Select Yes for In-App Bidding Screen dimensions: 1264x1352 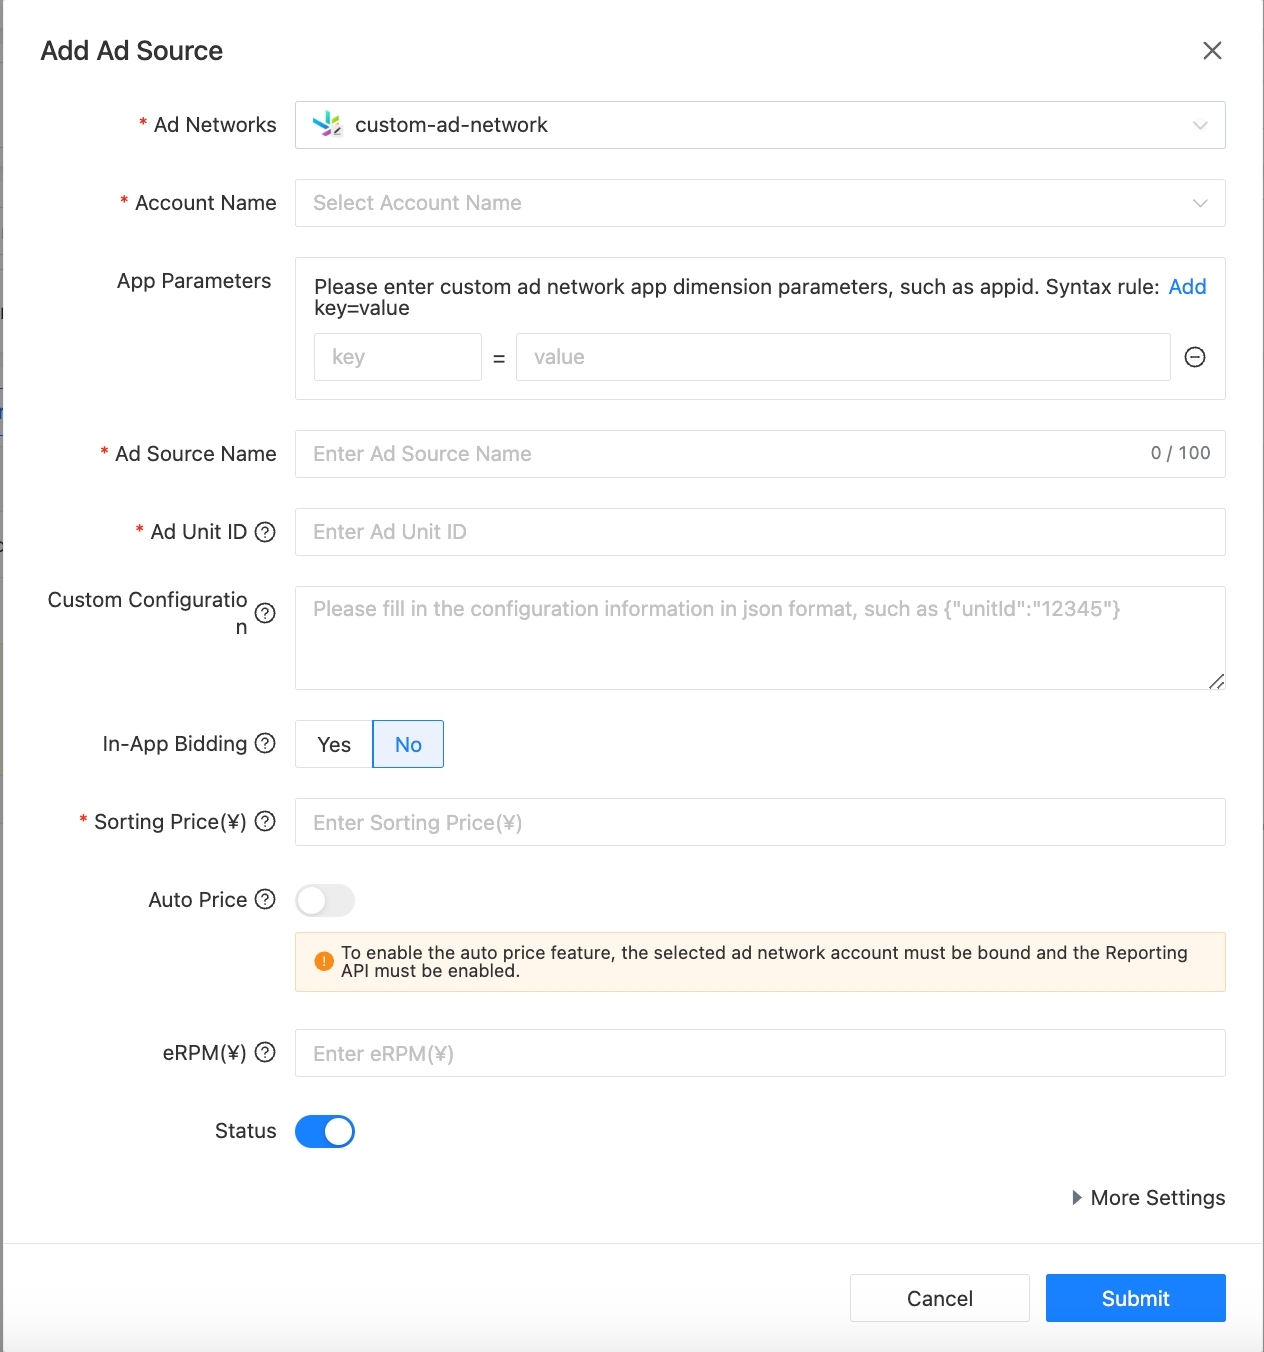tap(334, 744)
